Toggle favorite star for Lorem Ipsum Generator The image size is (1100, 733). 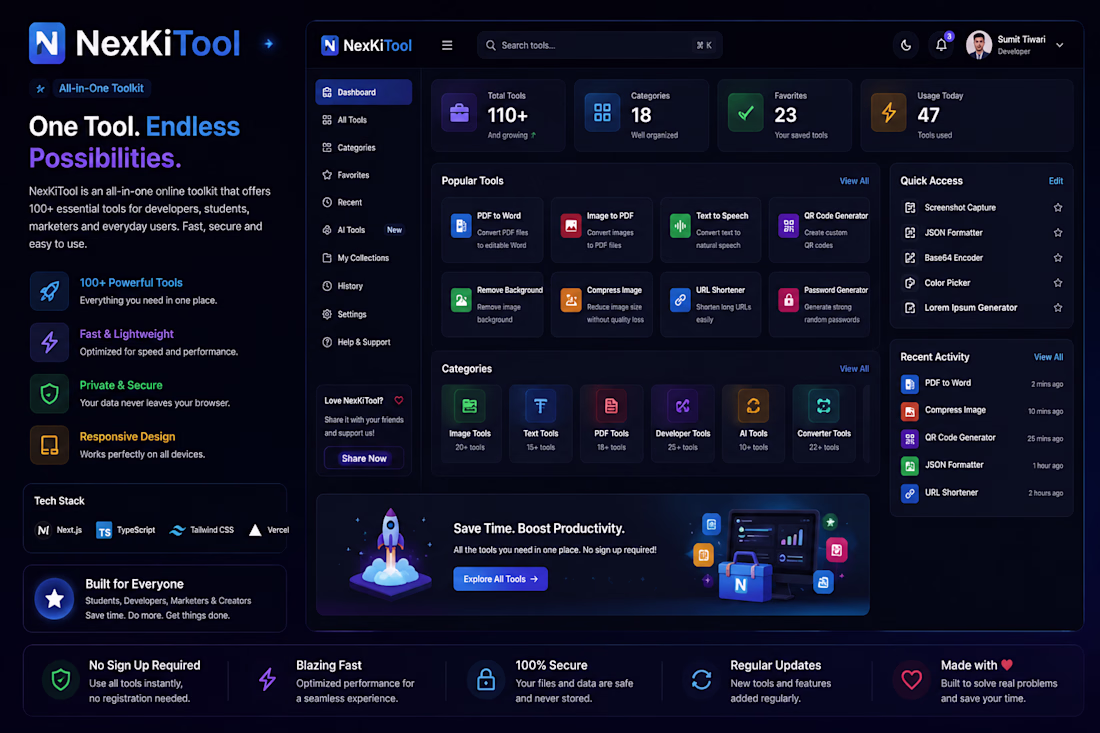1057,308
